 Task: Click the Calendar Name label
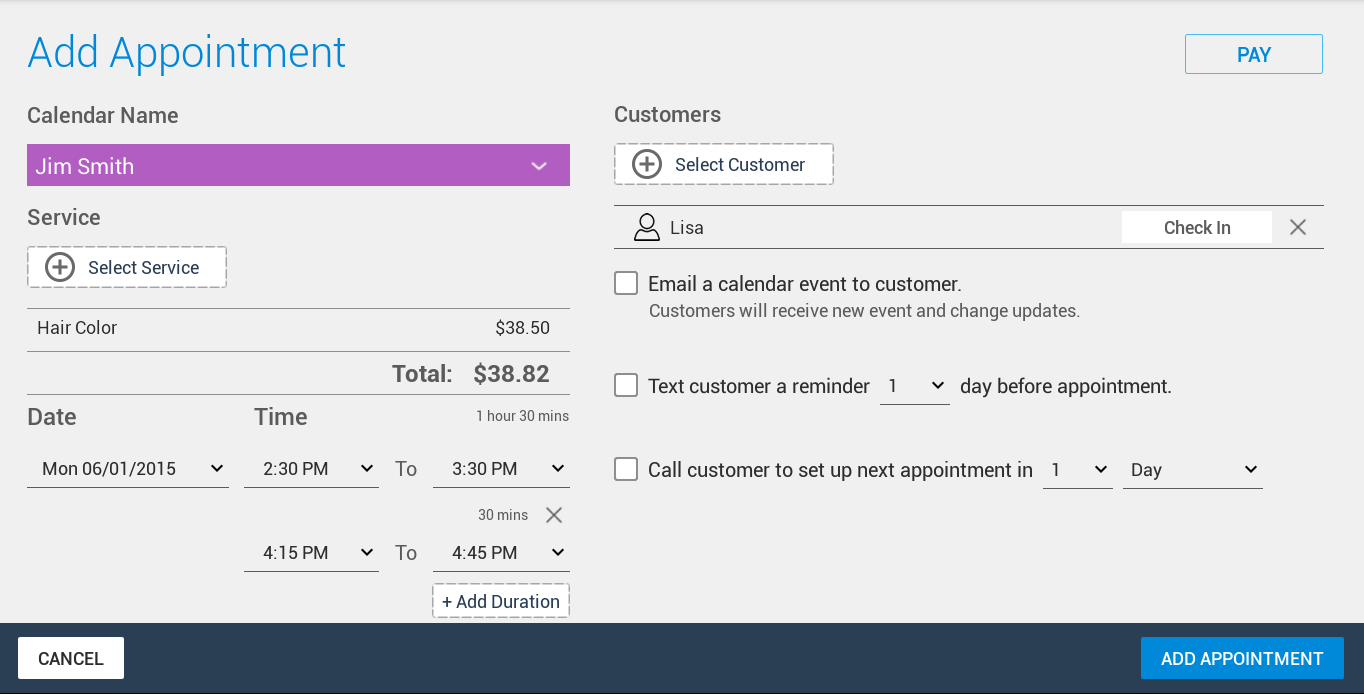103,115
